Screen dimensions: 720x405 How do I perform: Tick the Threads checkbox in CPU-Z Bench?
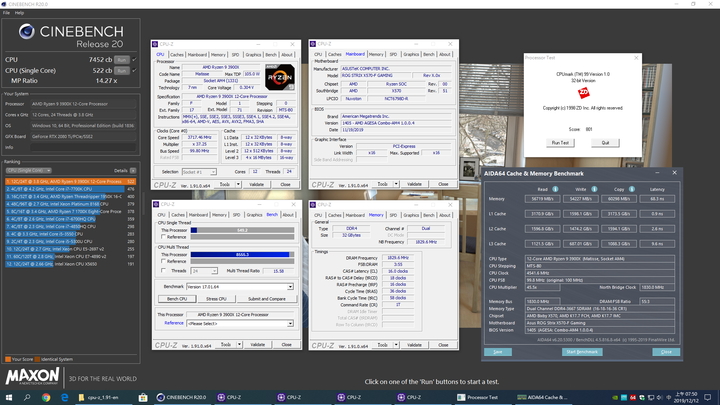pyautogui.click(x=163, y=271)
